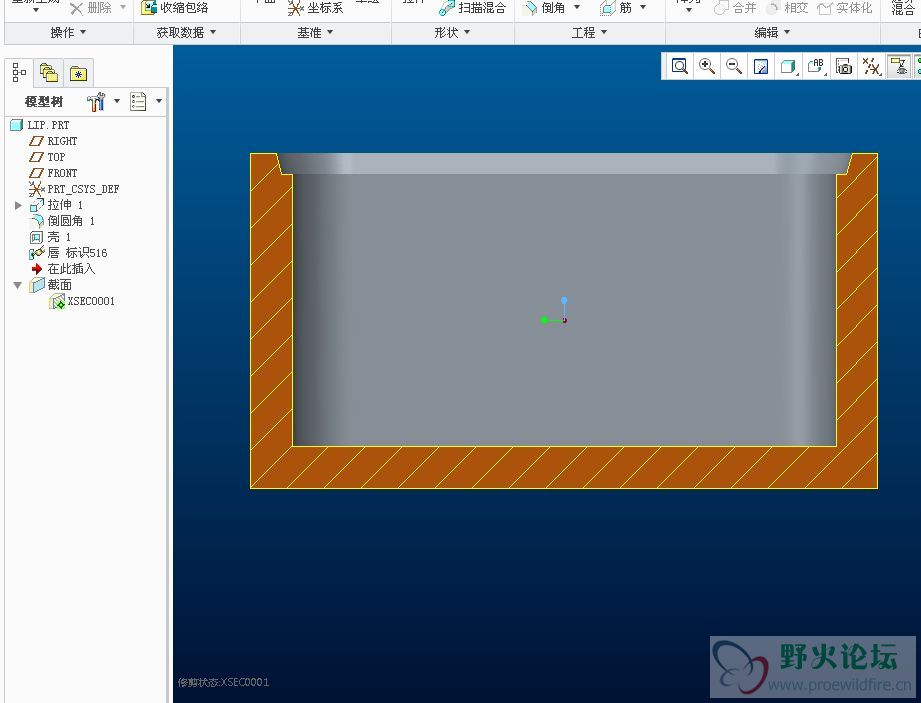This screenshot has width=921, height=703.
Task: Click the Repaint screen icon
Action: [x=761, y=66]
